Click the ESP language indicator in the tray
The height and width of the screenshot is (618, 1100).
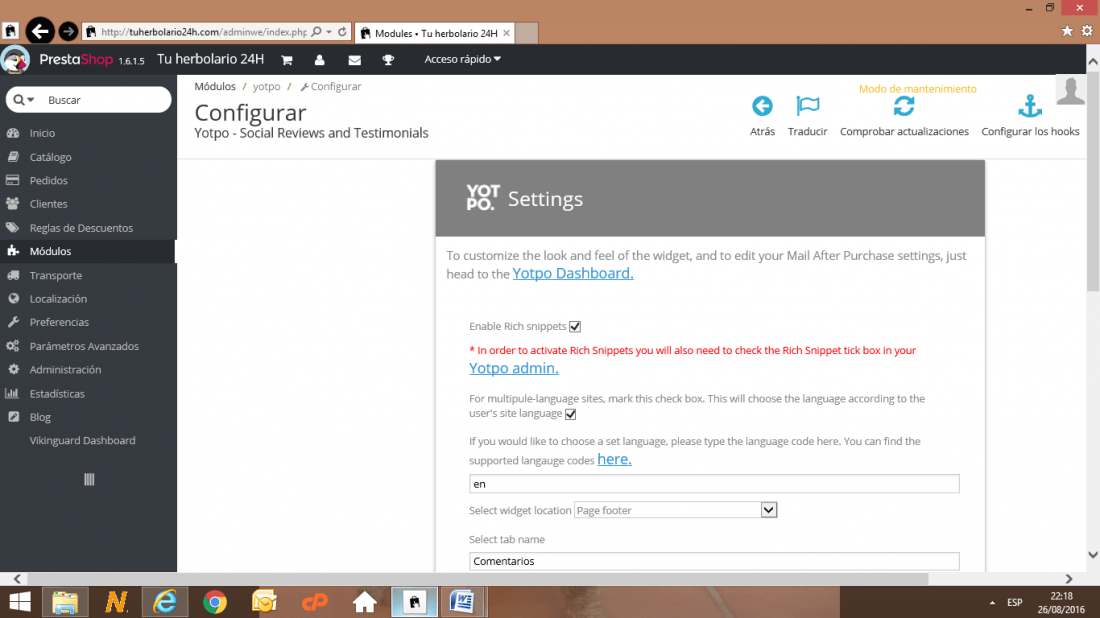1014,602
